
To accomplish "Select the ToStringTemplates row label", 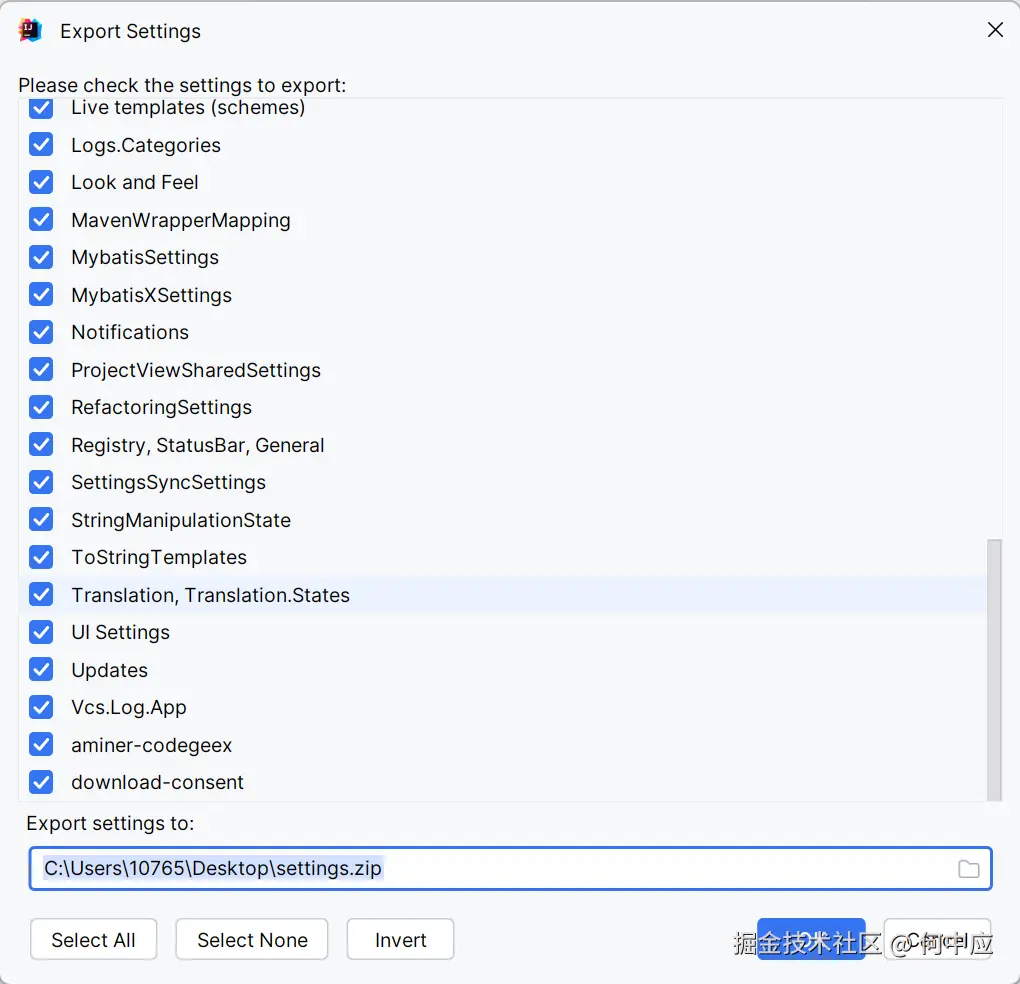I will pos(159,557).
